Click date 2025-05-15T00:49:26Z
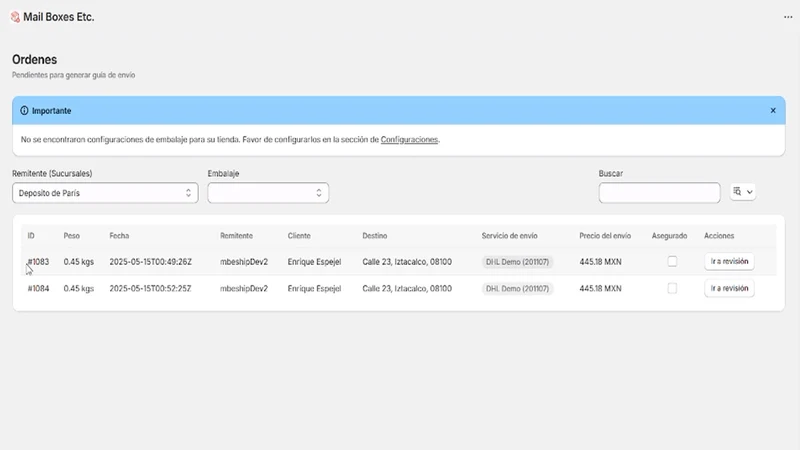Image resolution: width=800 pixels, height=450 pixels. [151, 262]
